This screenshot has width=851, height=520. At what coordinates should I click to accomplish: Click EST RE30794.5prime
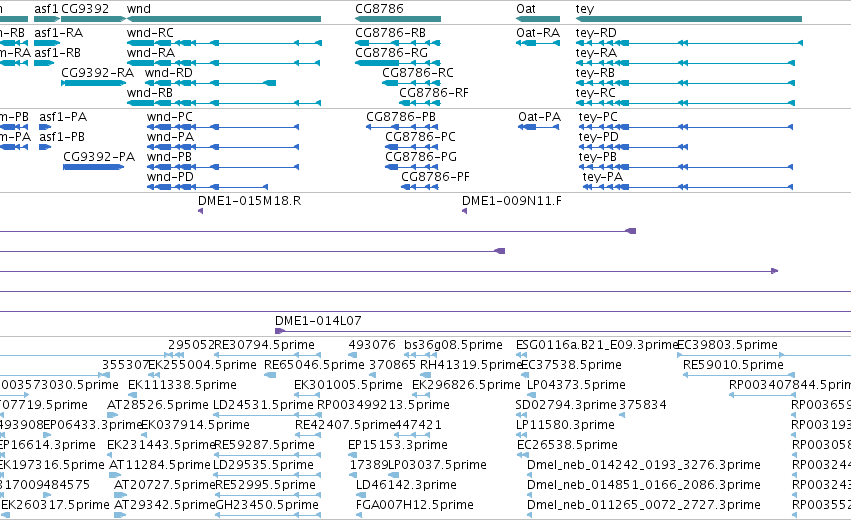point(264,345)
